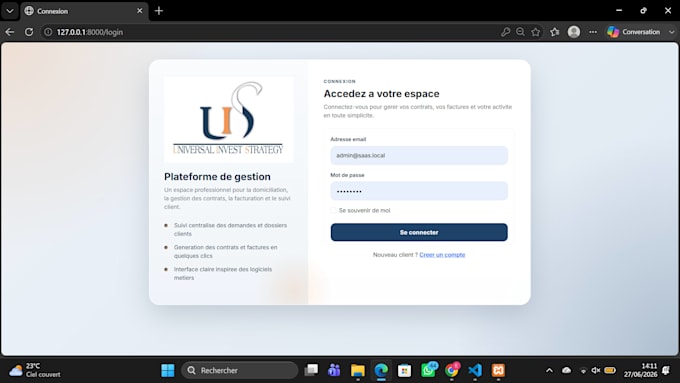Reload the login page
This screenshot has width=680, height=383.
point(29,32)
